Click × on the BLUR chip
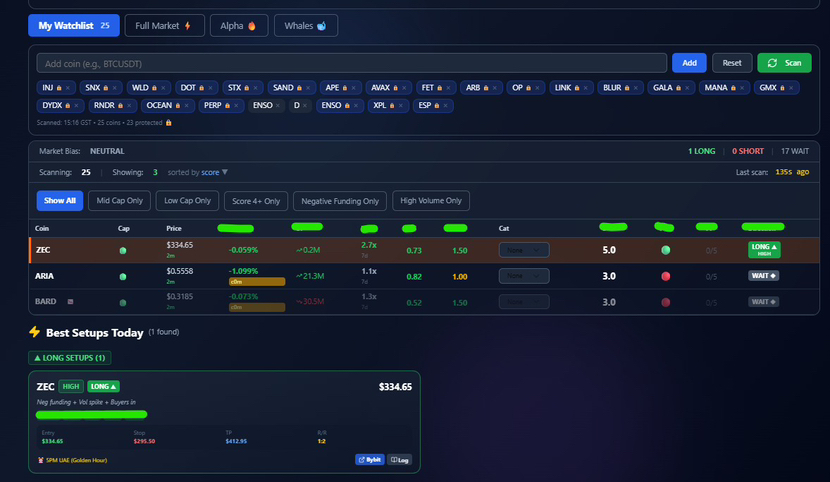Viewport: 830px width, 482px height. pos(636,88)
